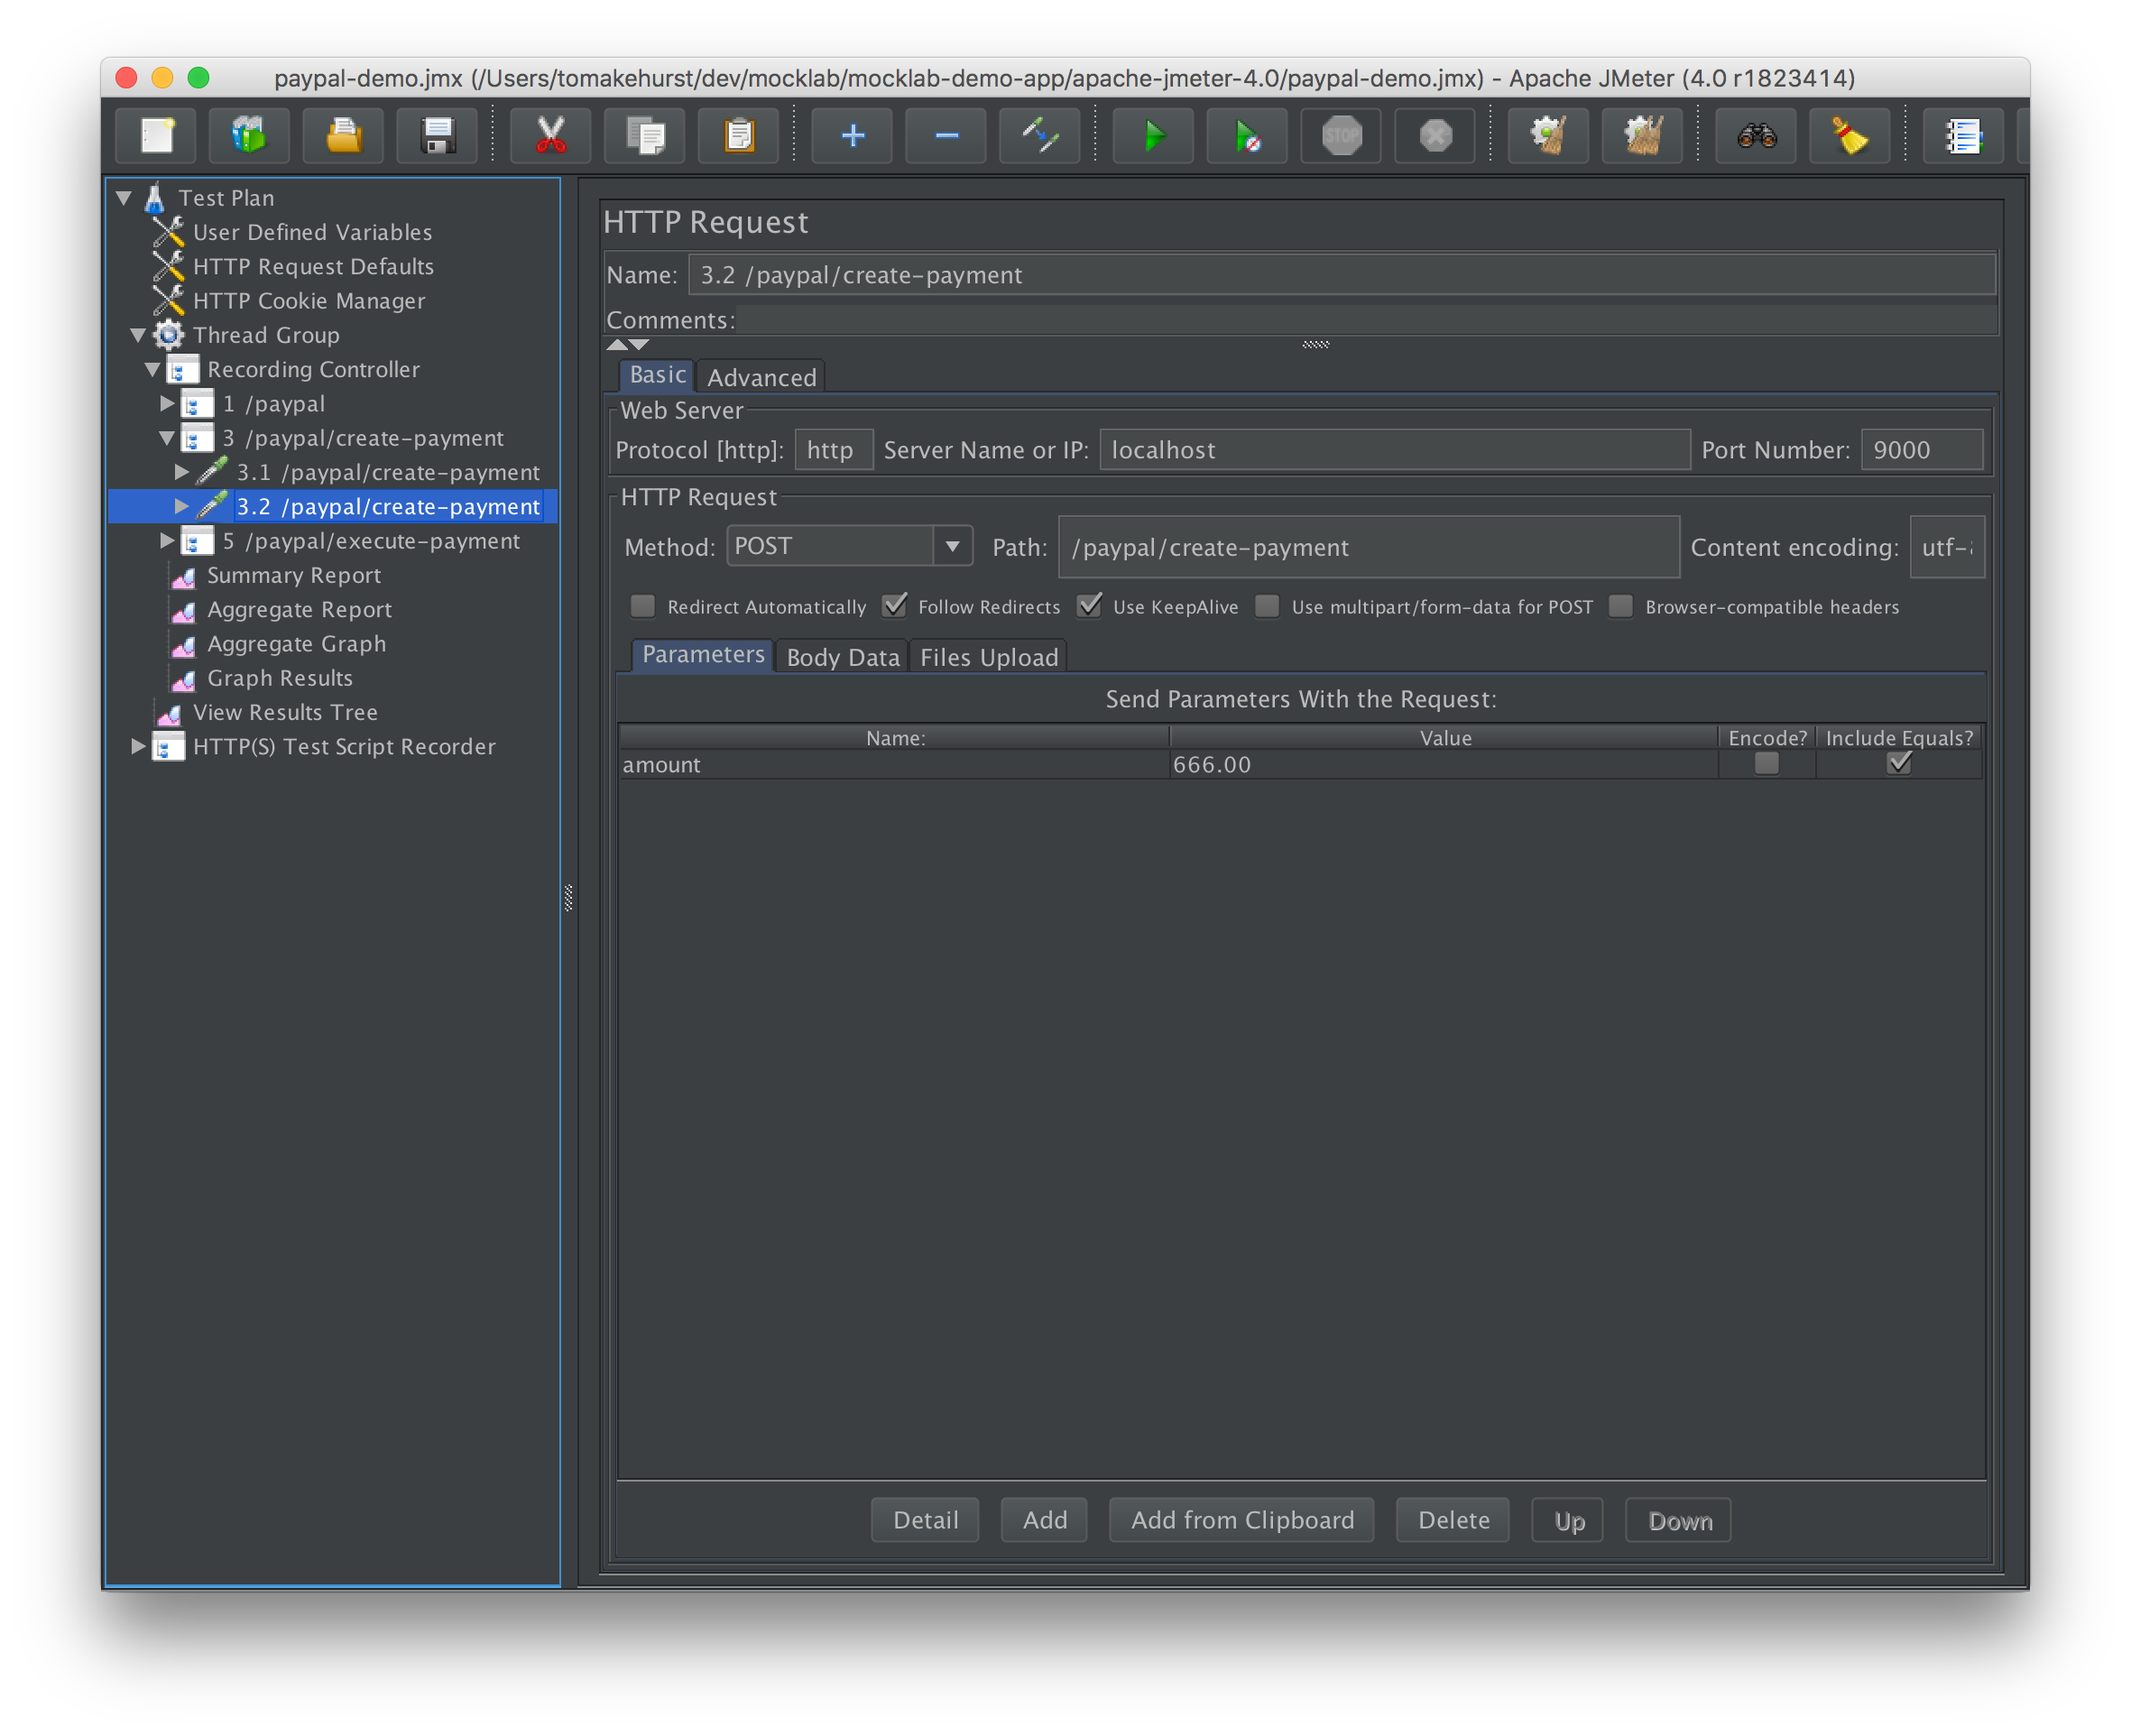Click the Start no pauses icon
The image size is (2131, 1736).
(1247, 135)
